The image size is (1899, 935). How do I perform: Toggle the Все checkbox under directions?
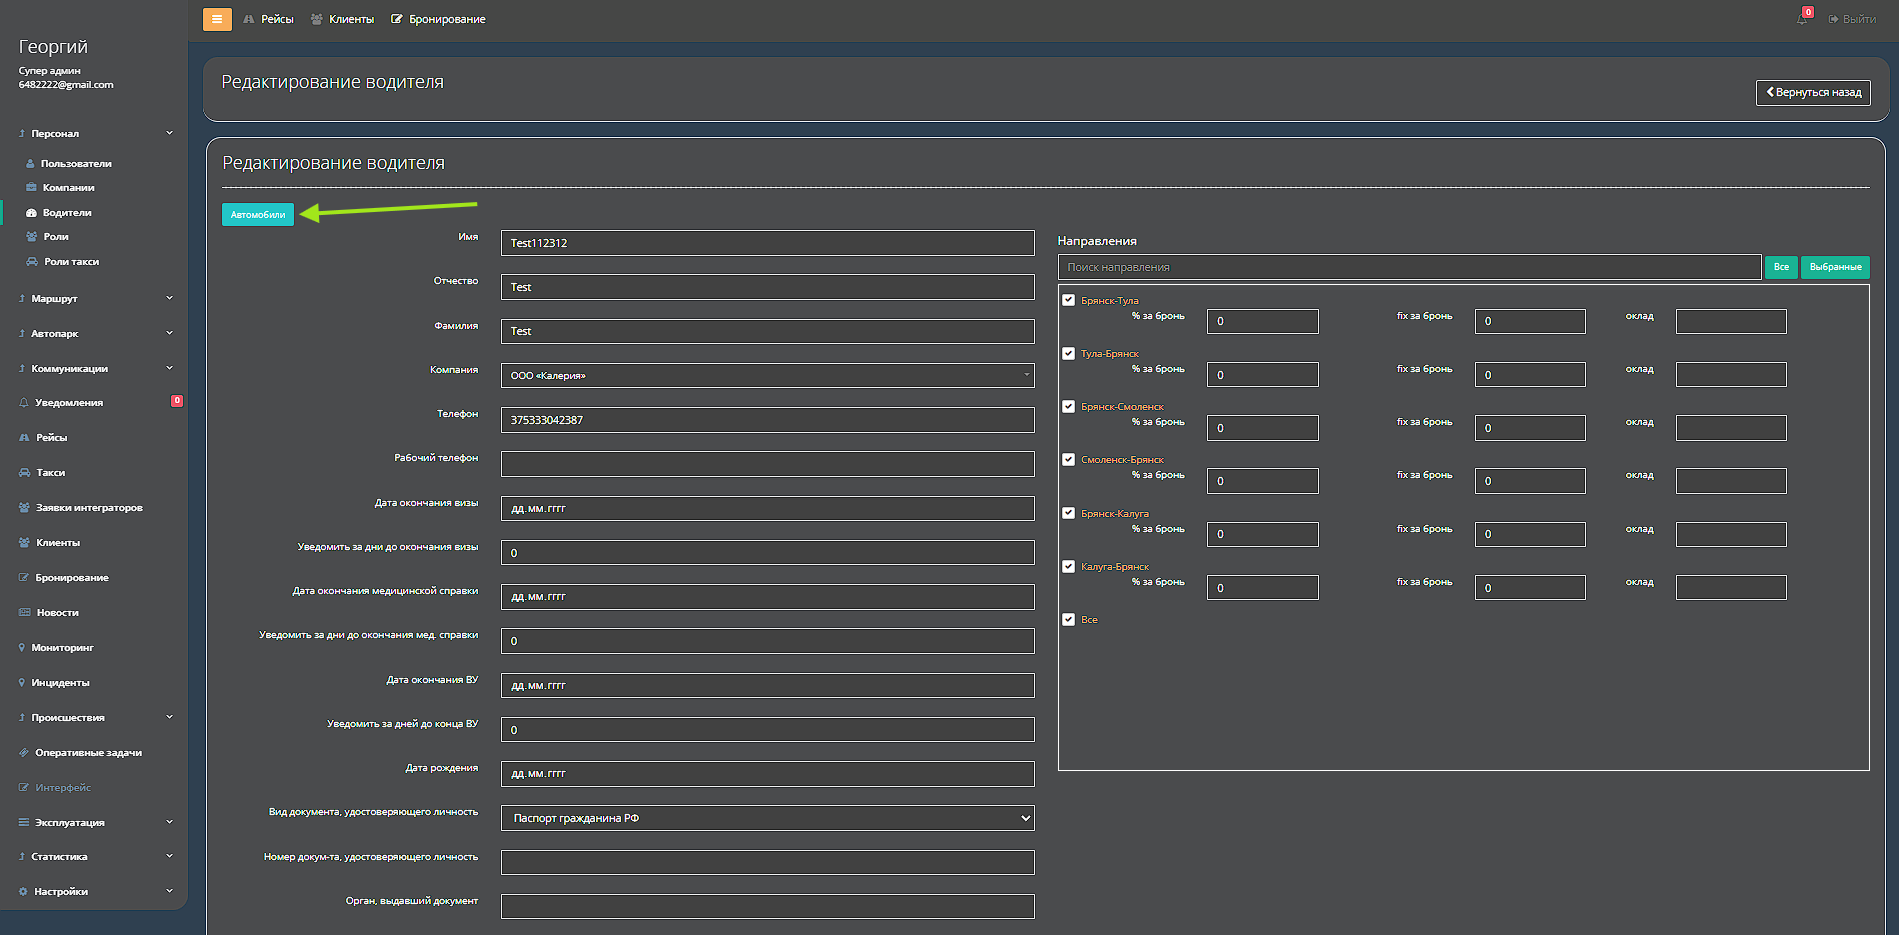(x=1069, y=620)
